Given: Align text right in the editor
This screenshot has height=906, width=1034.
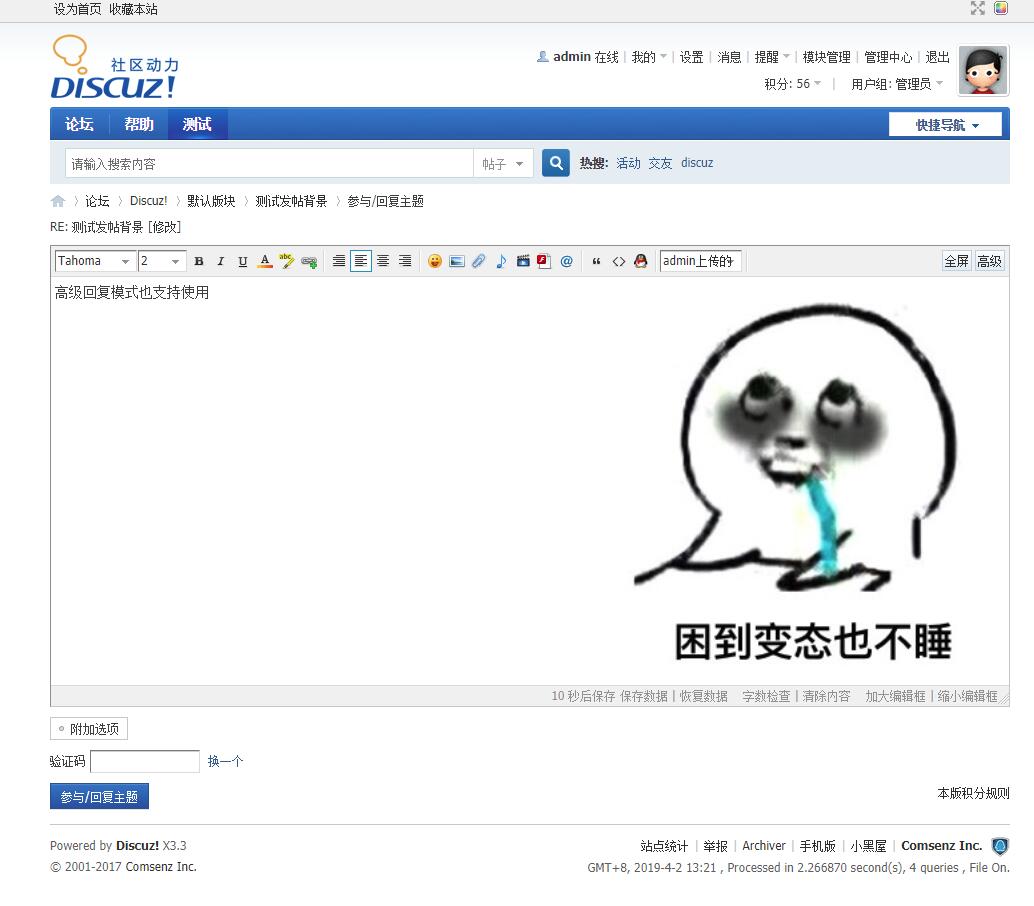Looking at the screenshot, I should click(405, 261).
